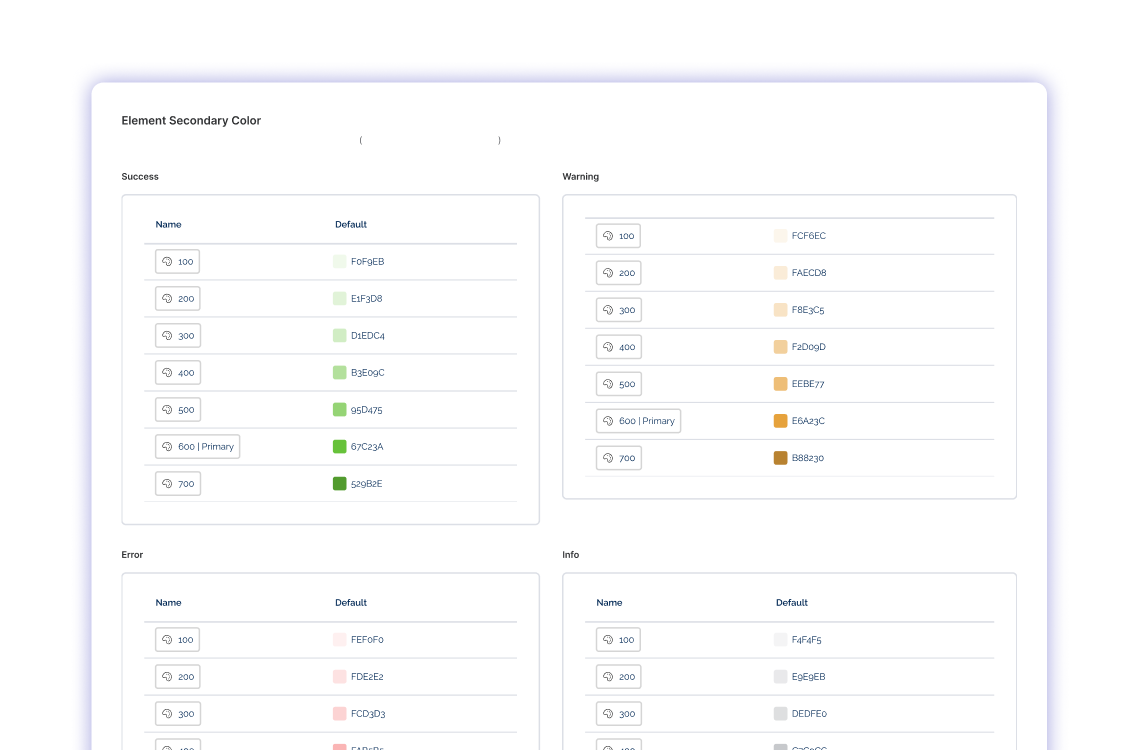
Task: Click the Success section title
Action: click(x=140, y=177)
